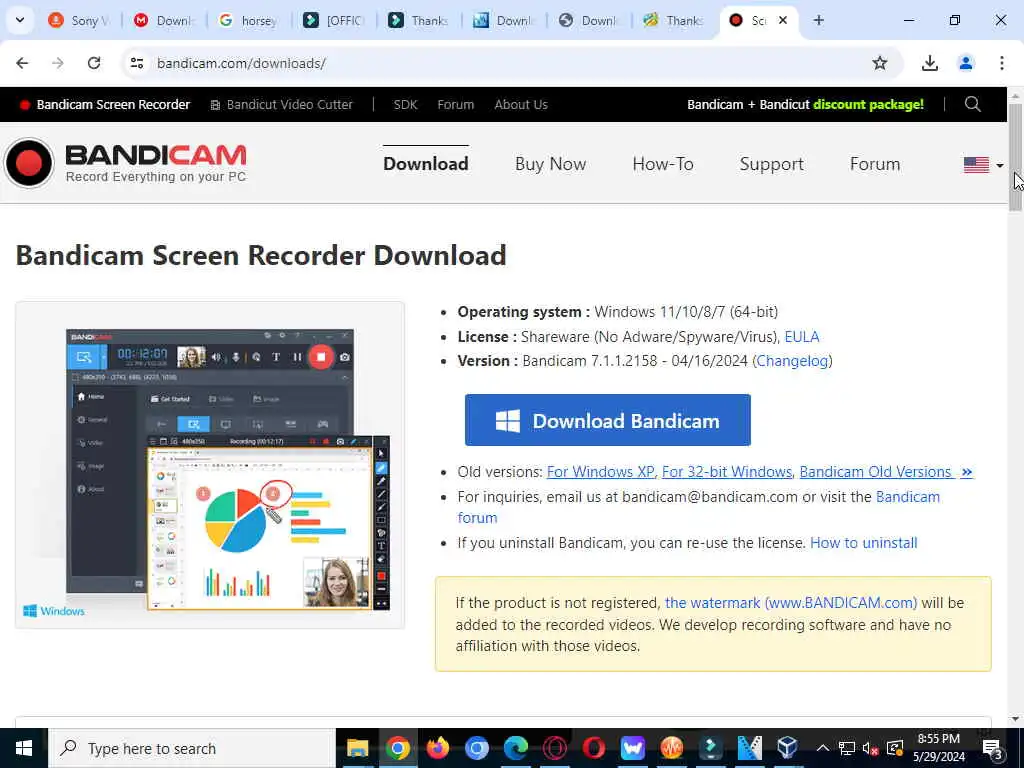Open the Chrome profile icon

point(965,63)
